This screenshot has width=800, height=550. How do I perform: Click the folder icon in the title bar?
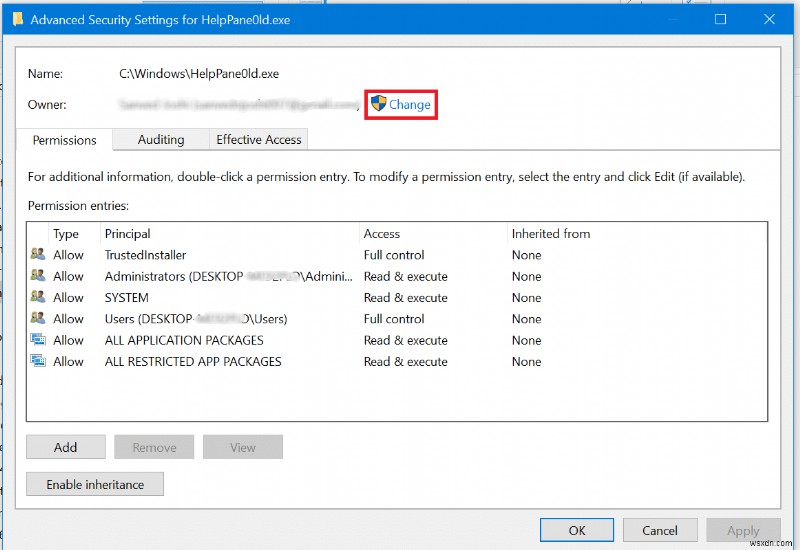[x=18, y=19]
